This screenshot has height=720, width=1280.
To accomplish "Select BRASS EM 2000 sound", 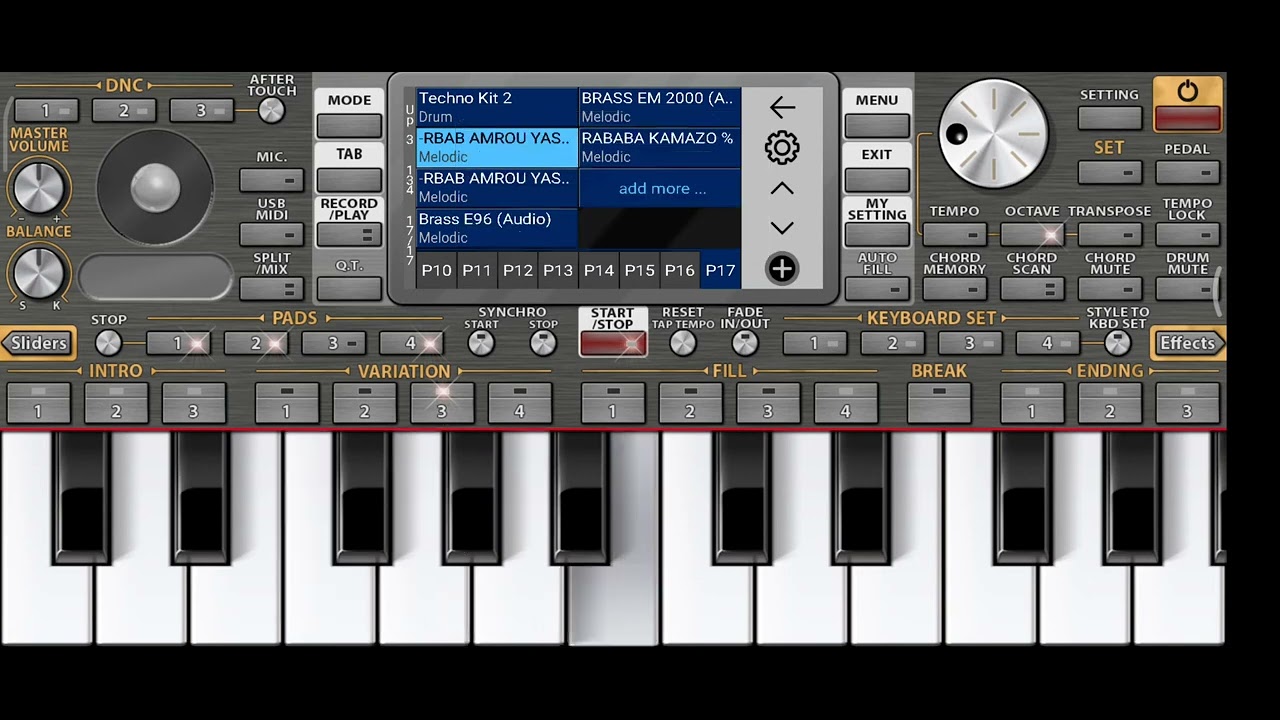I will (660, 107).
